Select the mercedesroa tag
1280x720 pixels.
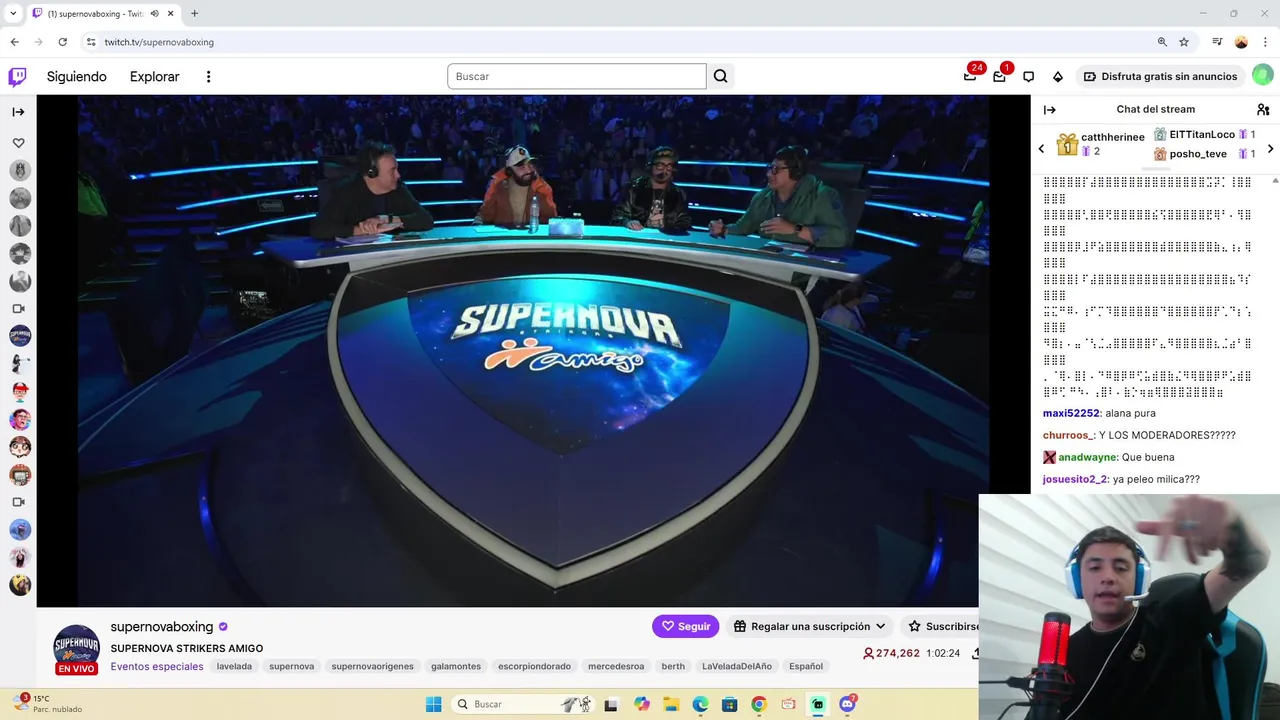(616, 666)
